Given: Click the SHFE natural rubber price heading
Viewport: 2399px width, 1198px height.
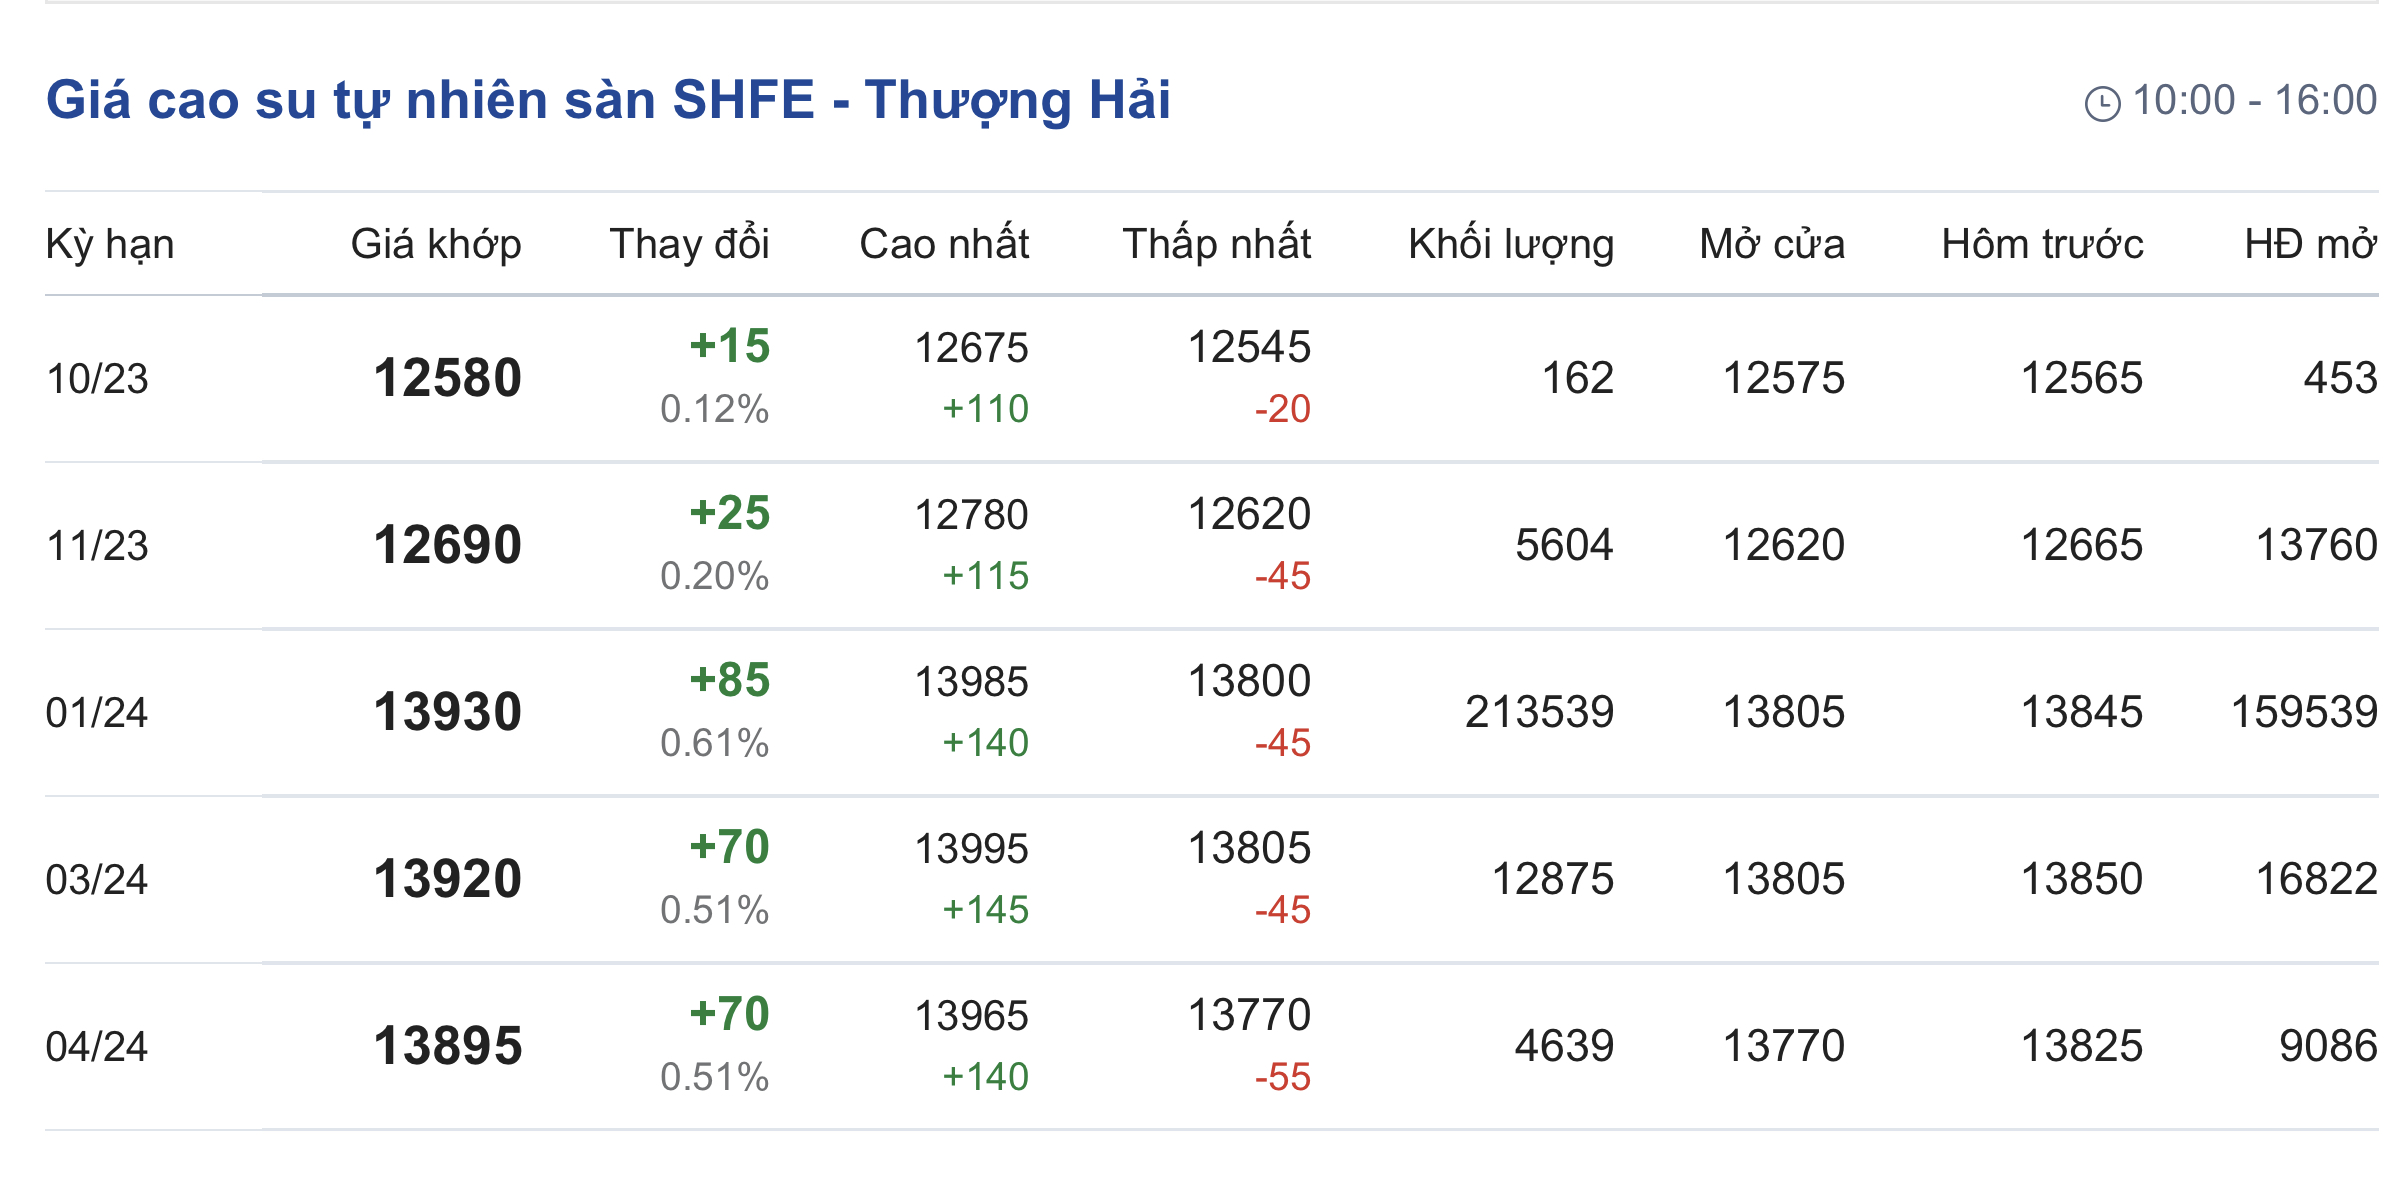Looking at the screenshot, I should 608,100.
